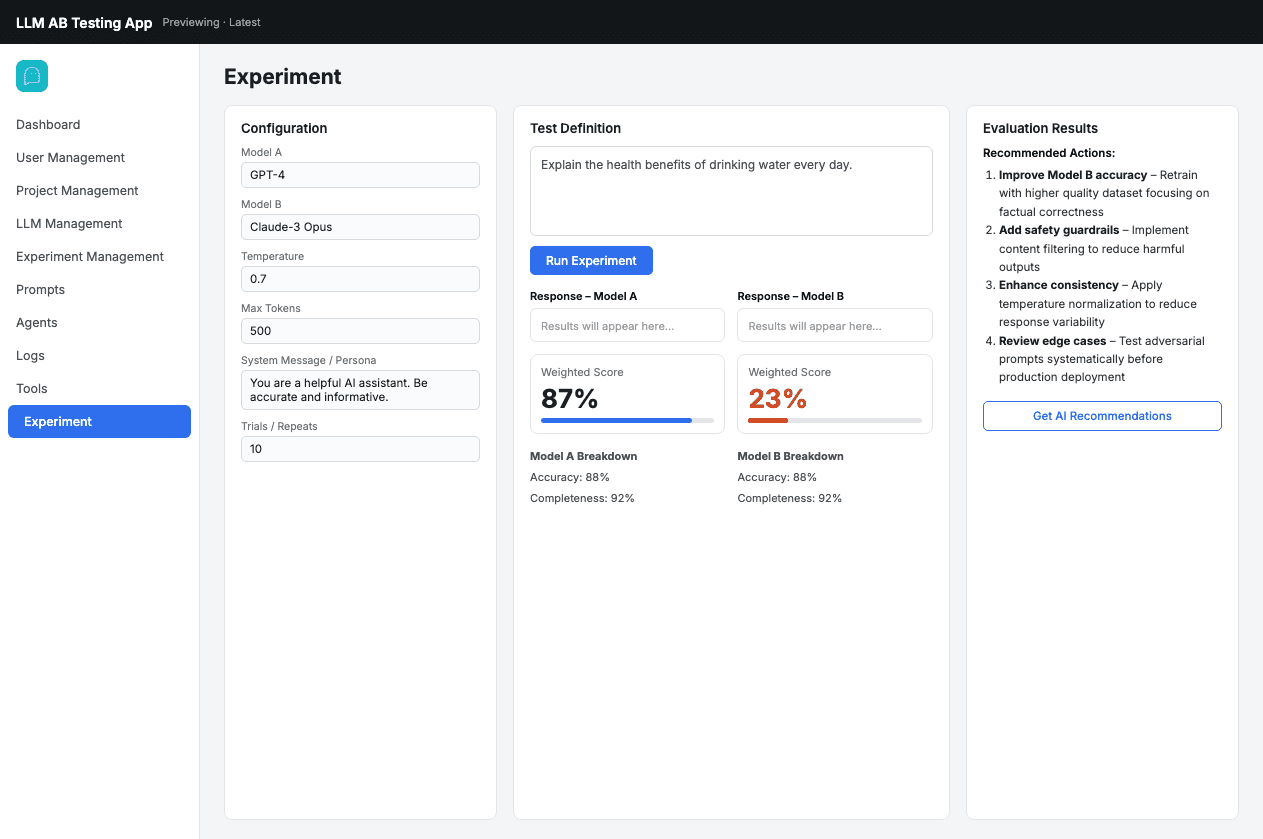Open the Dashboard page
Viewport: 1263px width, 839px height.
(48, 125)
